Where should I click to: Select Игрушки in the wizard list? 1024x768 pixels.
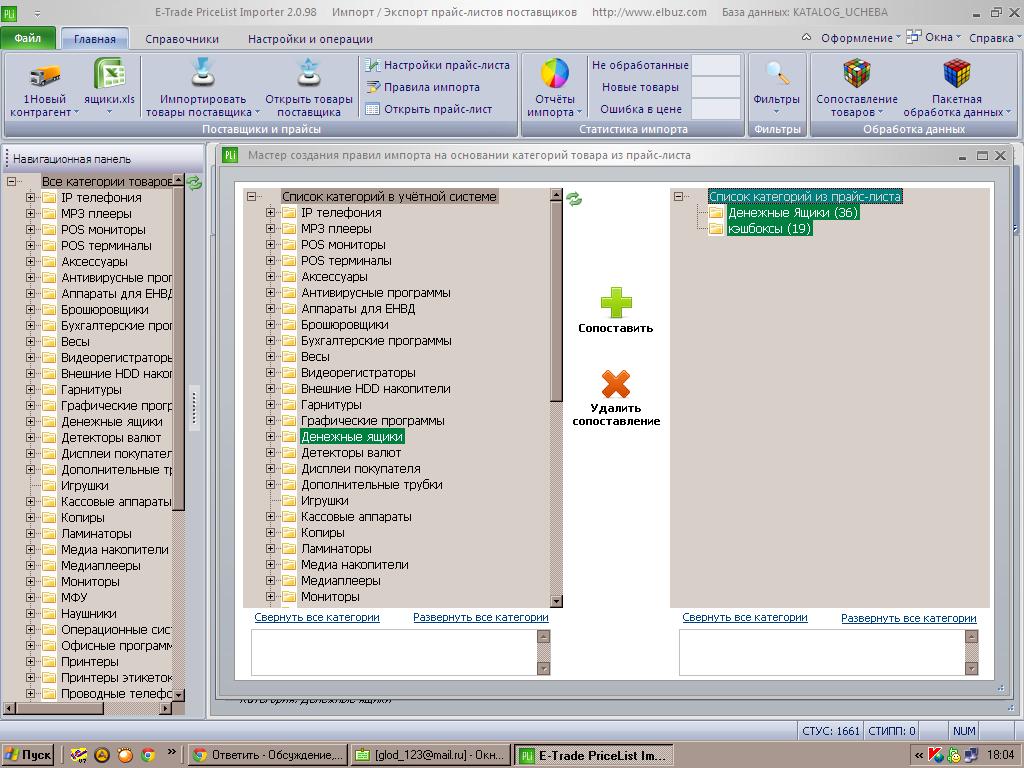[x=324, y=501]
